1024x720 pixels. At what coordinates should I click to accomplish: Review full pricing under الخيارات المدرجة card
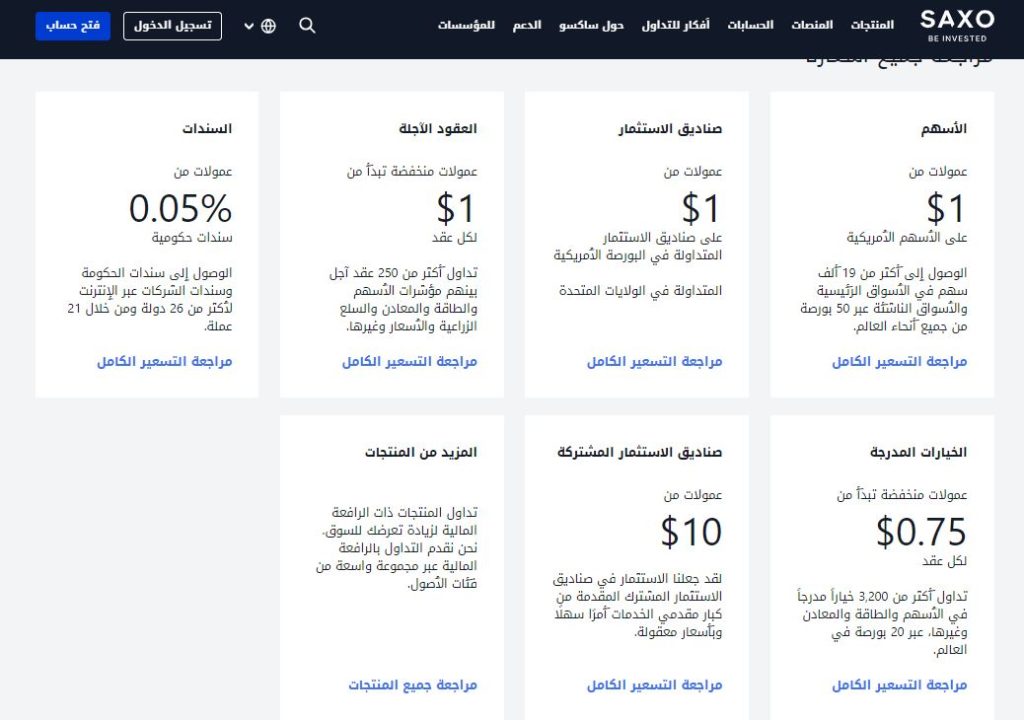(x=899, y=685)
